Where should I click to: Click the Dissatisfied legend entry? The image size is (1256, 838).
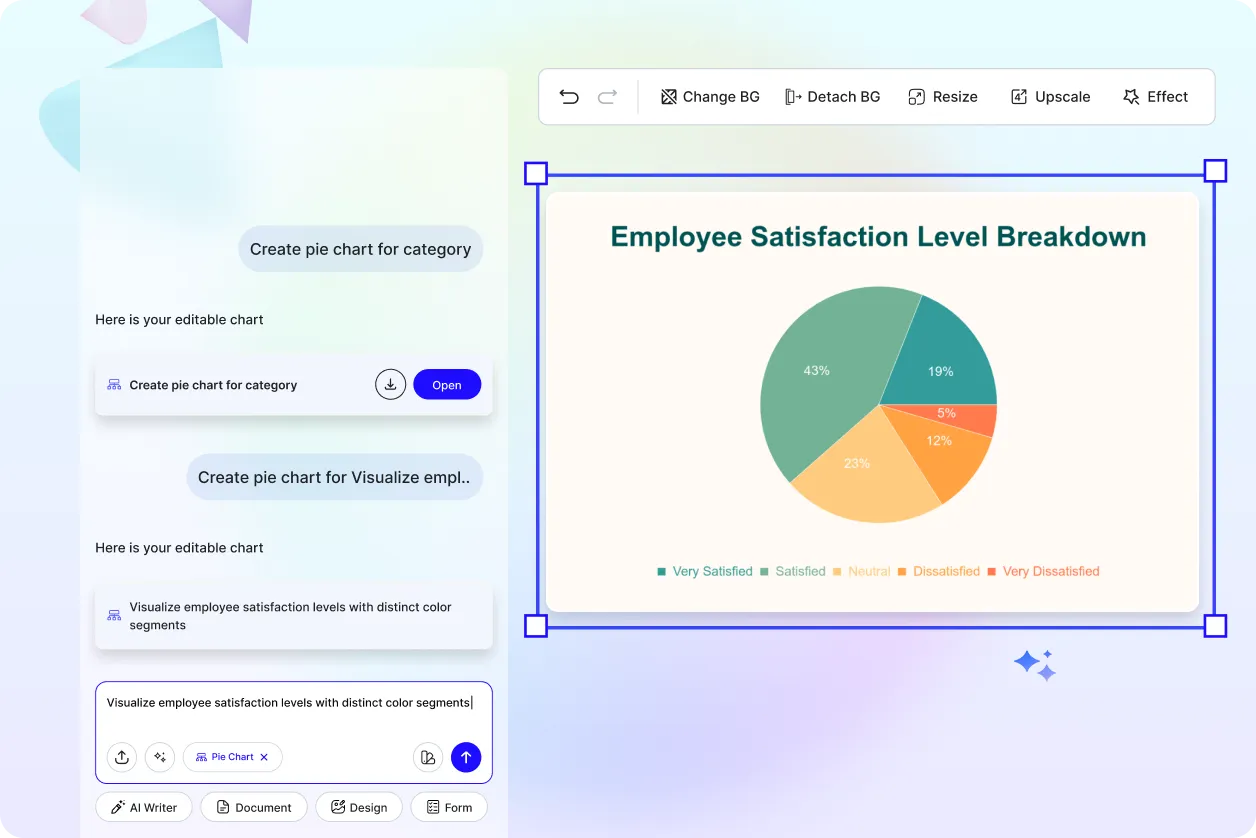[x=939, y=571]
